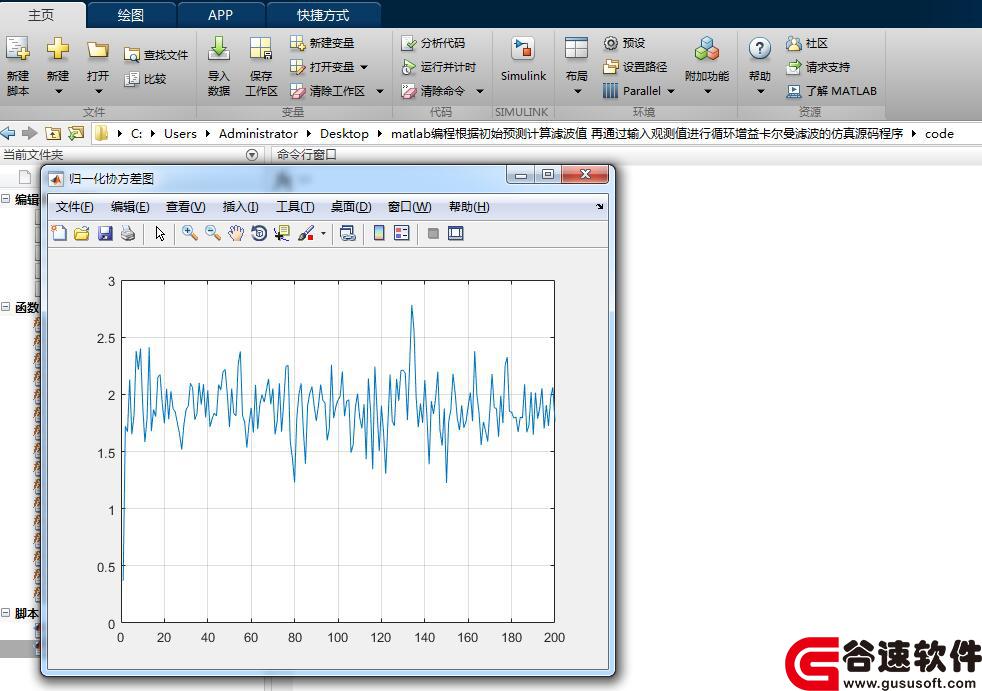
Task: Open the figure's 编辑(E) menu
Action: tap(130, 207)
